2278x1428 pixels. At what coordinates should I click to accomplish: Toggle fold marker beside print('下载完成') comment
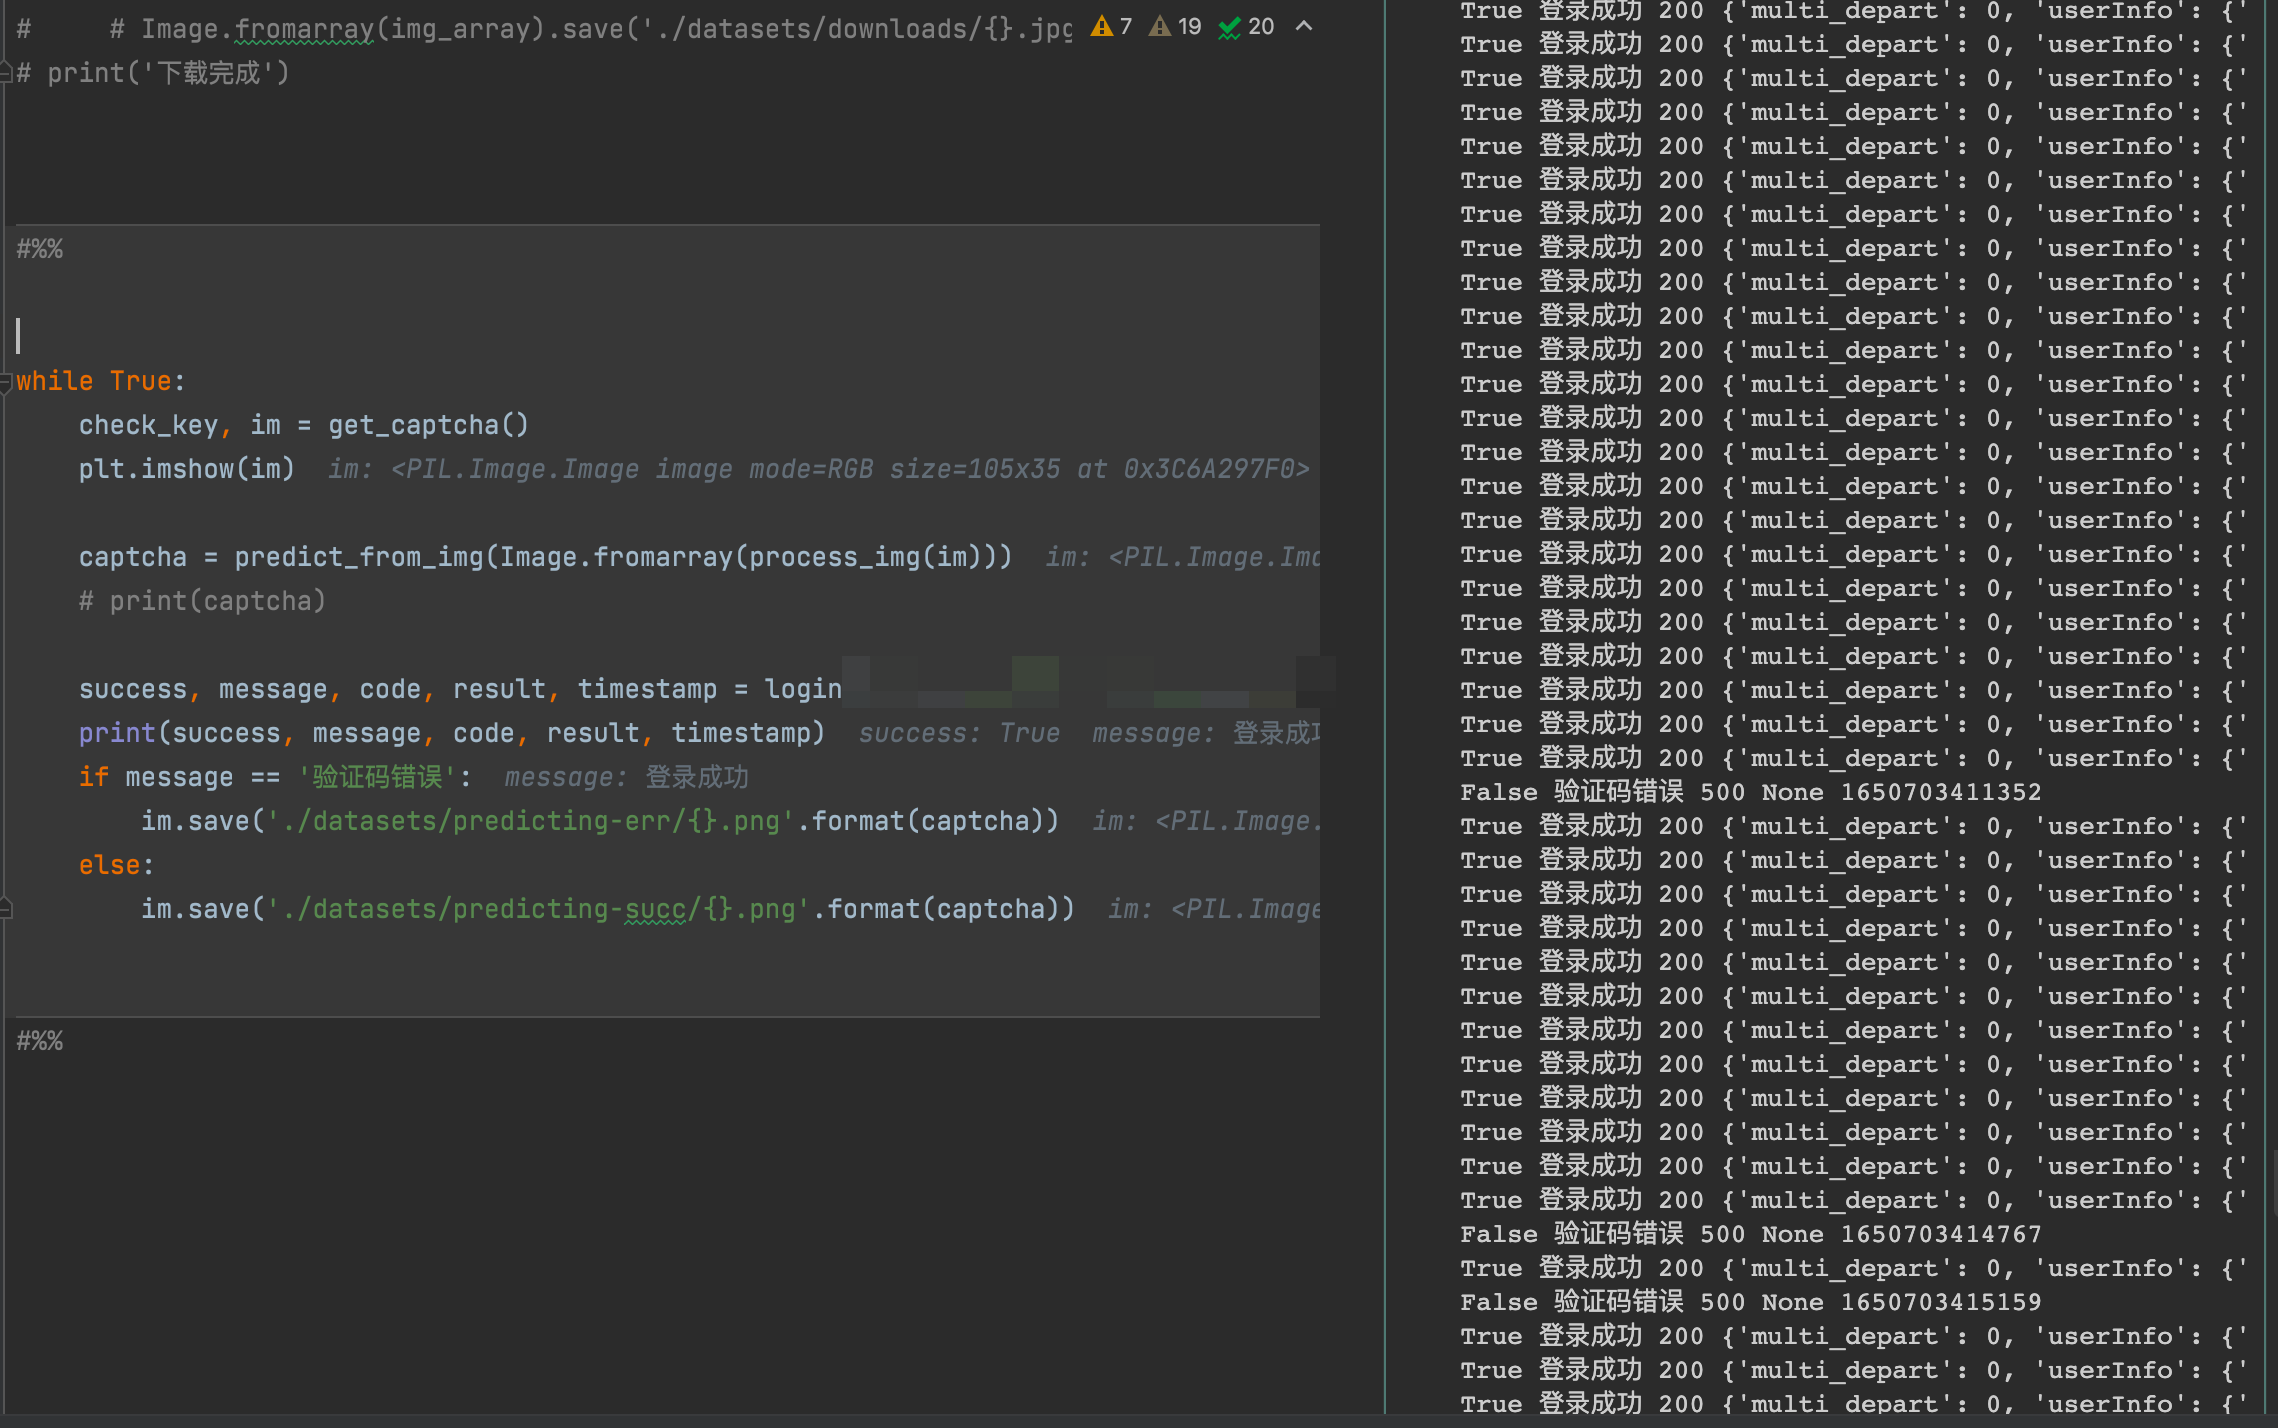tap(6, 73)
